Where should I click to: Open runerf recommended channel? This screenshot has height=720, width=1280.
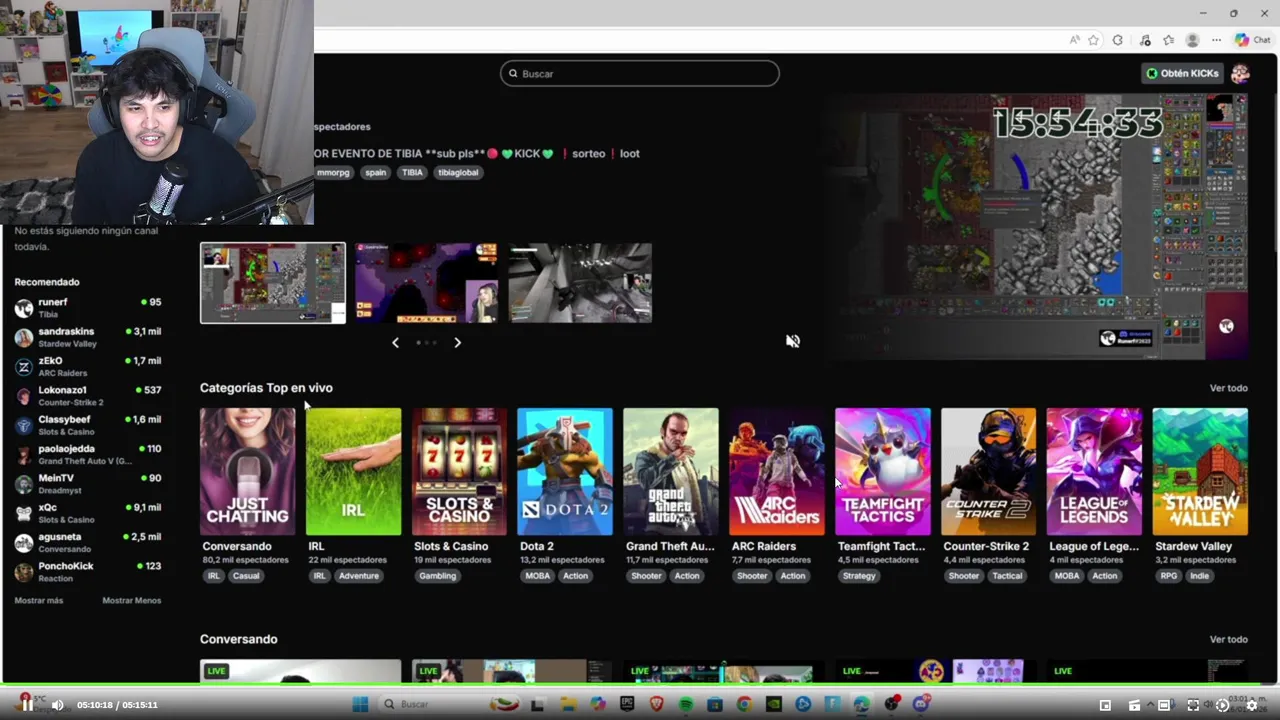point(88,308)
